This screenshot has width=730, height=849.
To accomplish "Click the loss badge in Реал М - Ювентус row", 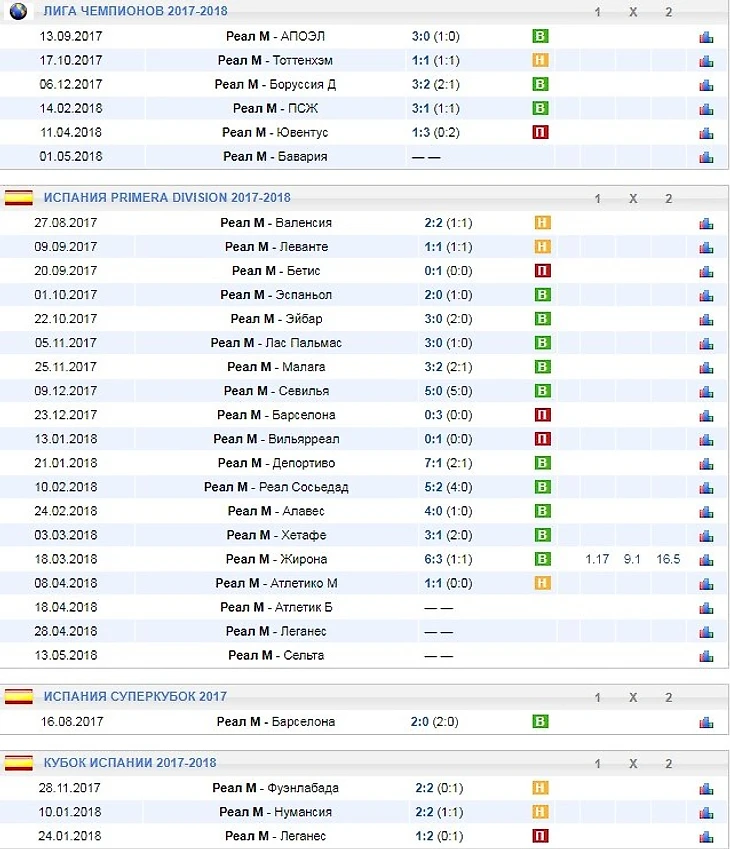I will click(x=540, y=132).
